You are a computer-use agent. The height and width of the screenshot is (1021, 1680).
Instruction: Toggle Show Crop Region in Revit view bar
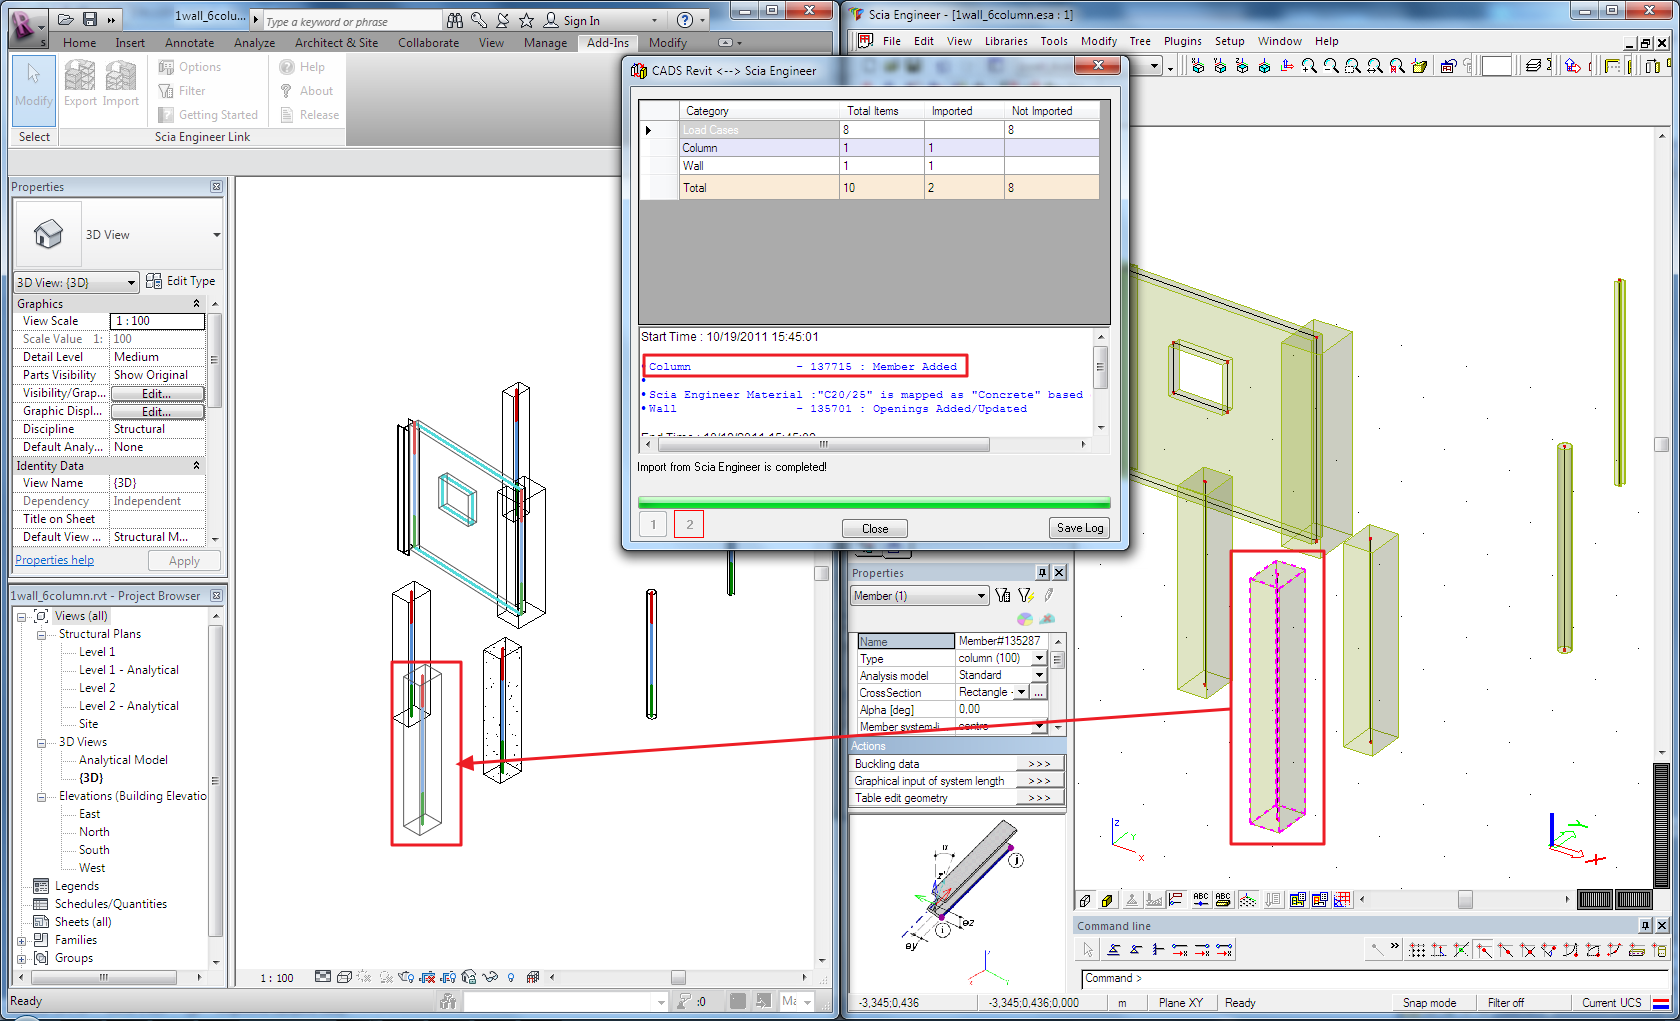[448, 977]
